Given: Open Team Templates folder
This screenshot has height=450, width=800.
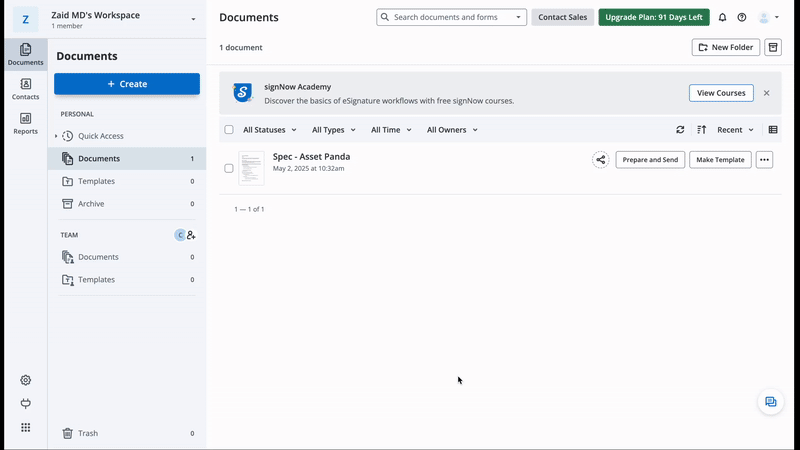Looking at the screenshot, I should pyautogui.click(x=127, y=280).
